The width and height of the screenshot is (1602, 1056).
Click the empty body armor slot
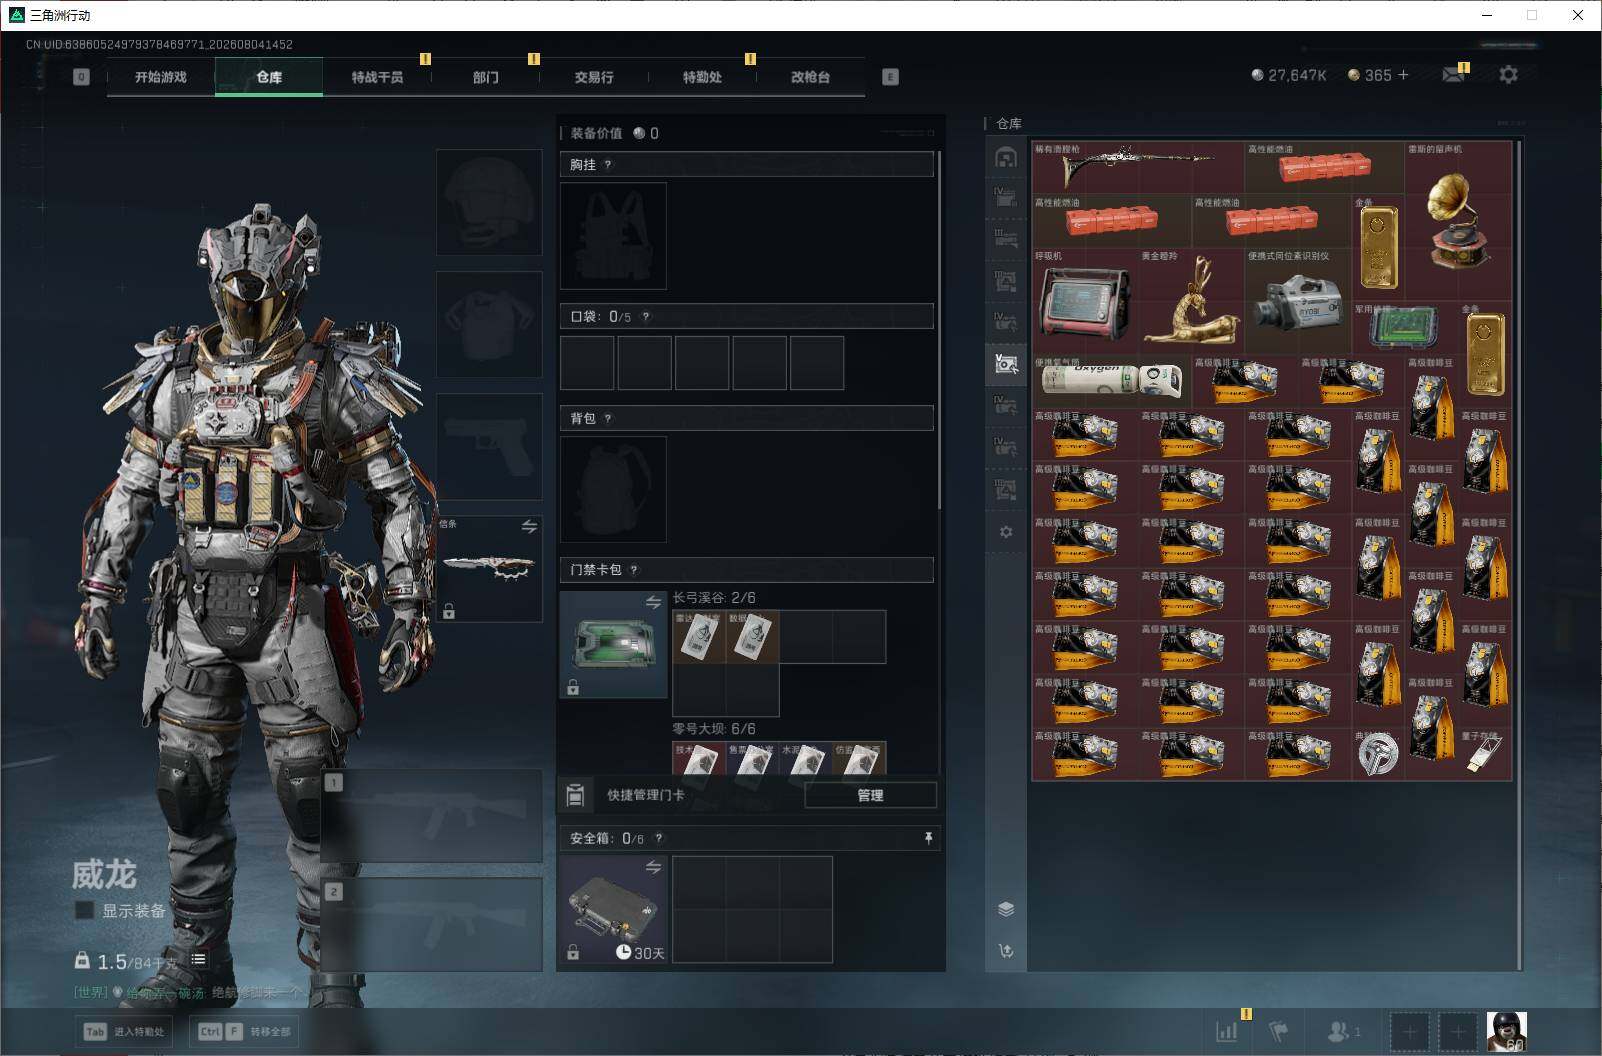[489, 324]
